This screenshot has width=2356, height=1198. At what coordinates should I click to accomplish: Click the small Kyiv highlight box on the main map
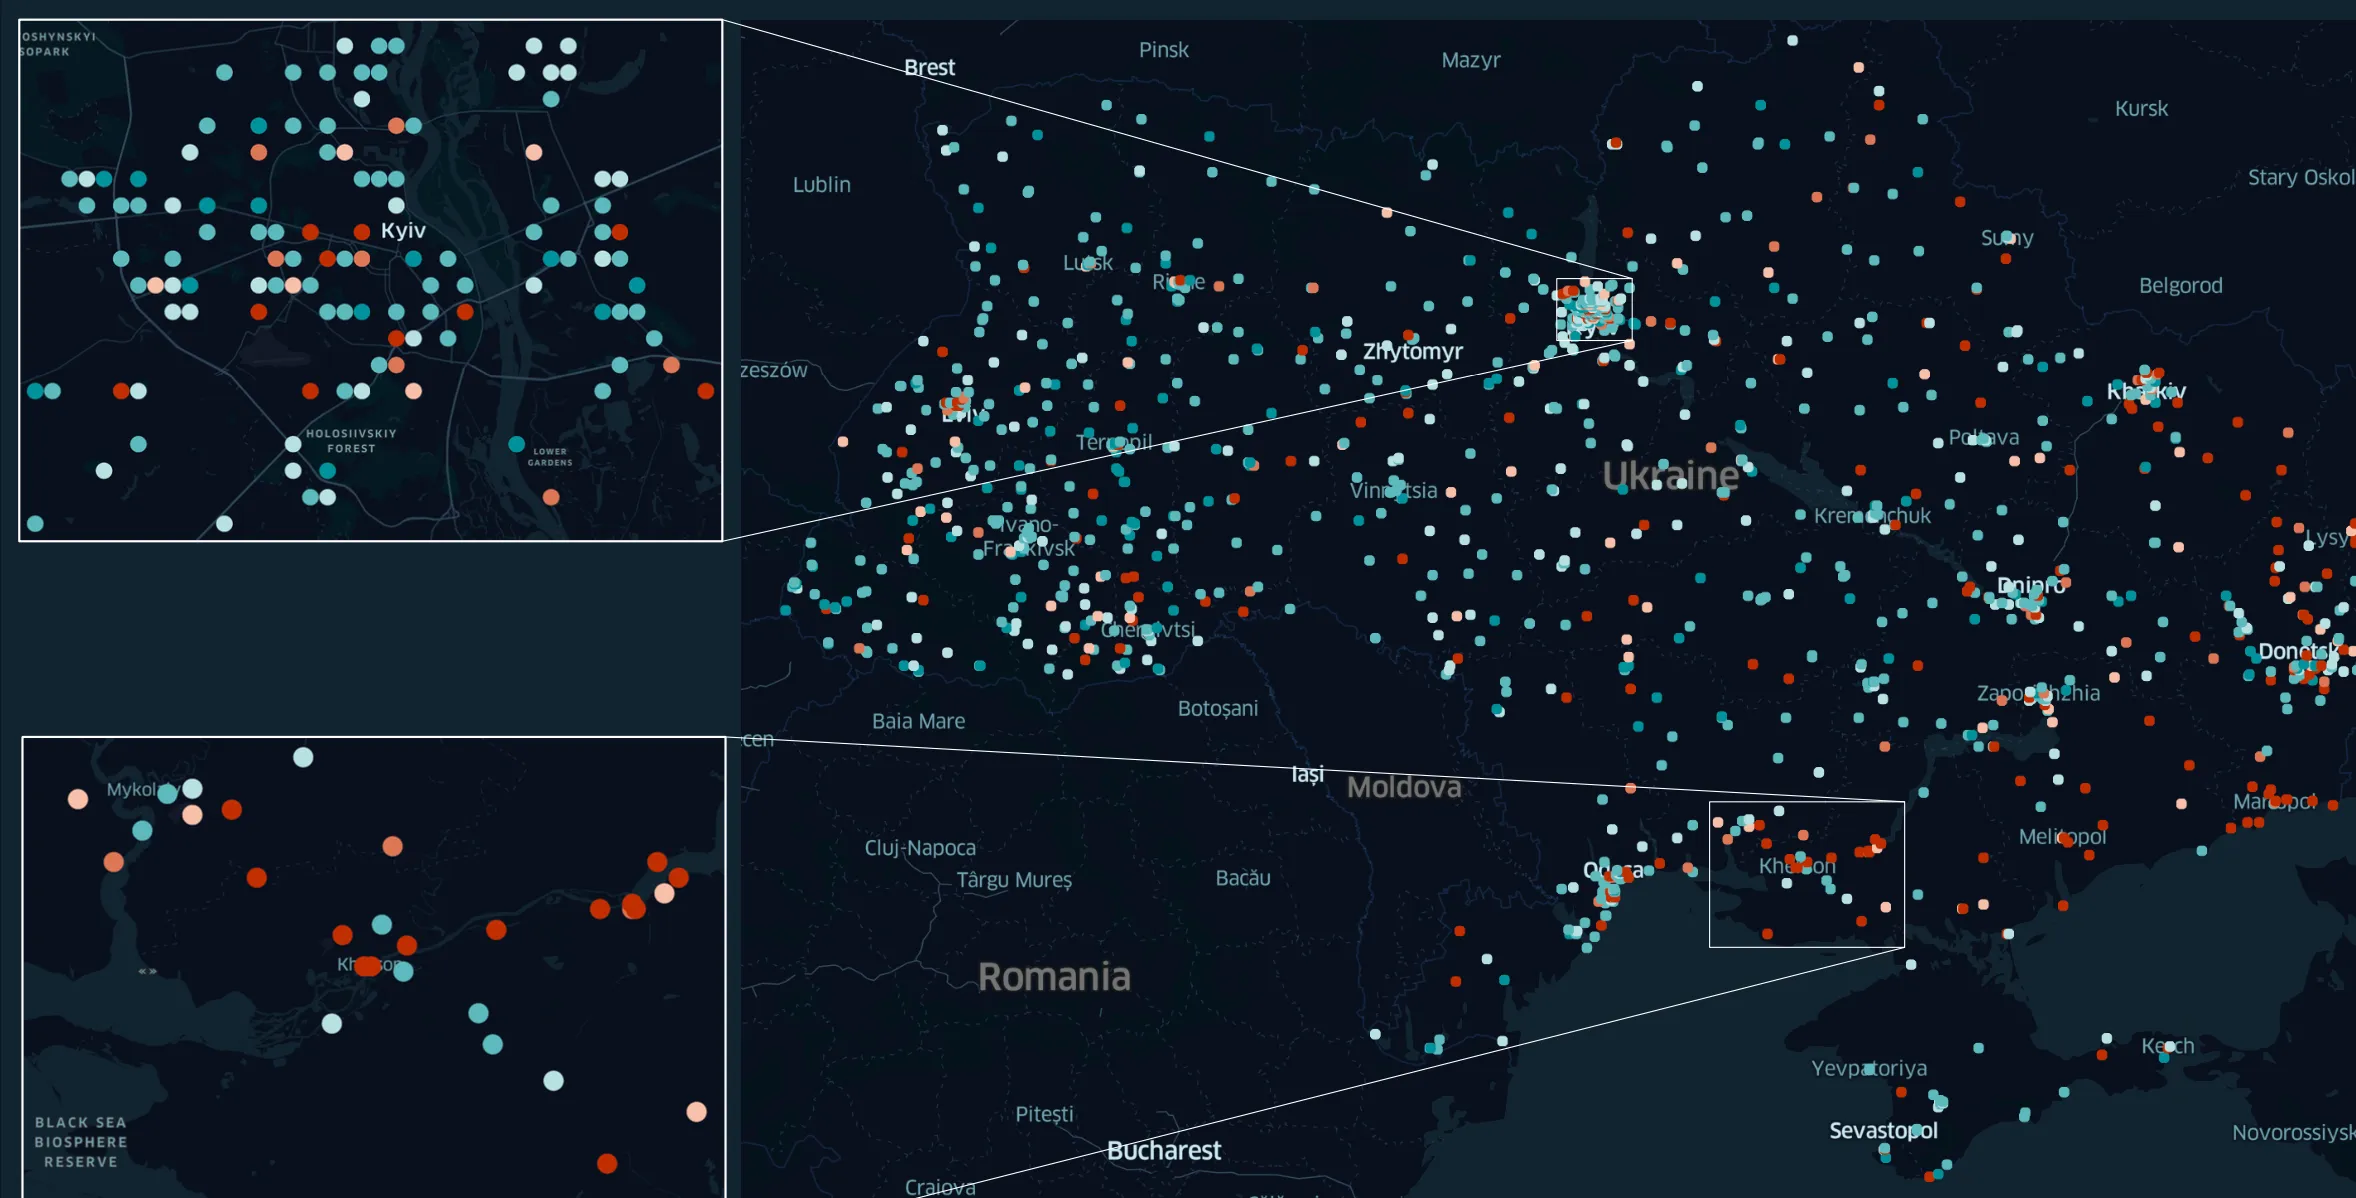coord(1594,310)
